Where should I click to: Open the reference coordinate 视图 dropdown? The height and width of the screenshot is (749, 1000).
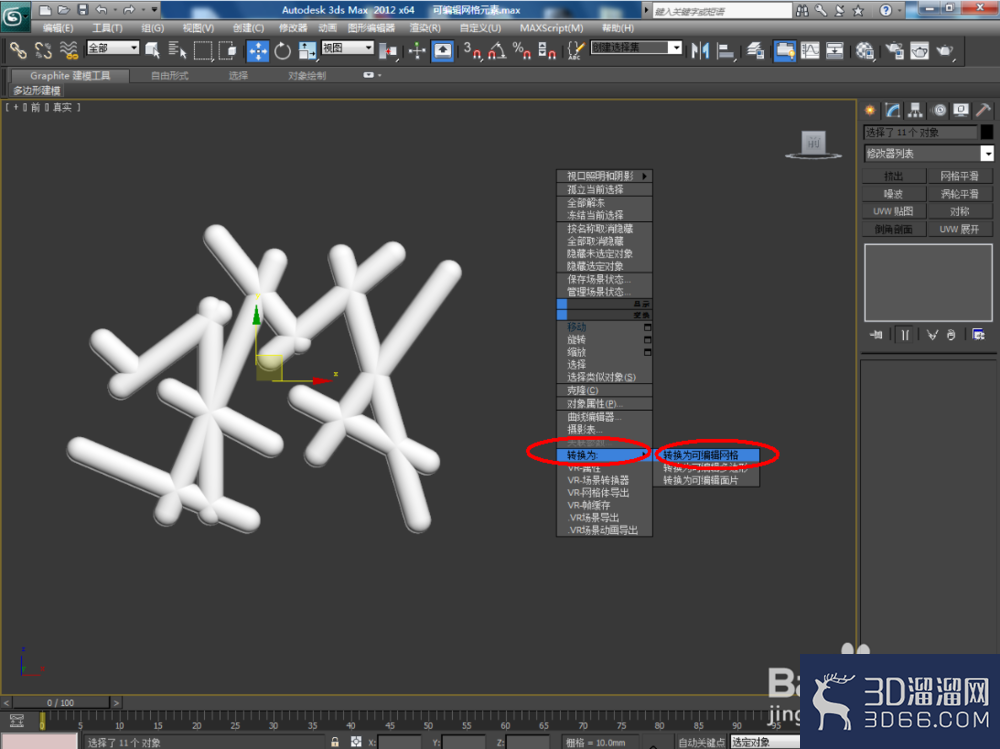348,48
